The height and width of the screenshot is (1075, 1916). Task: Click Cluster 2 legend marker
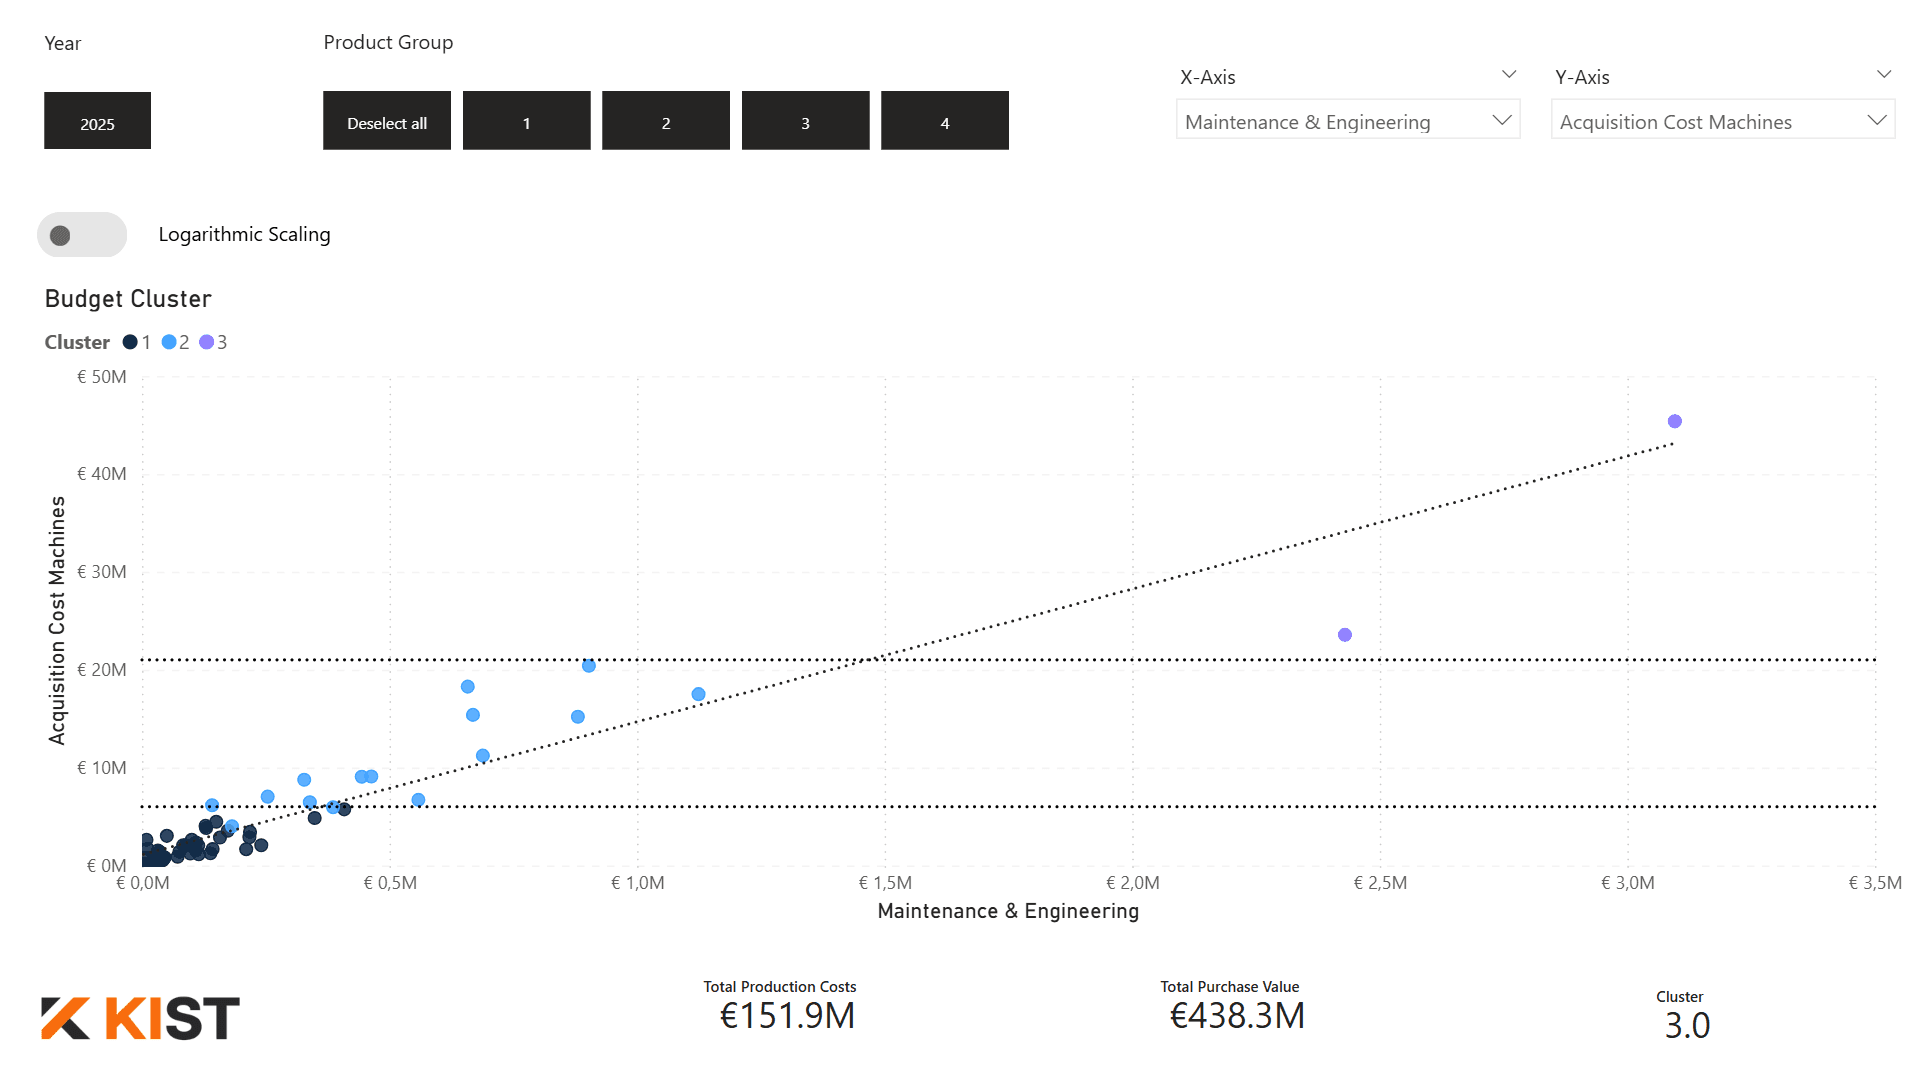pos(169,342)
